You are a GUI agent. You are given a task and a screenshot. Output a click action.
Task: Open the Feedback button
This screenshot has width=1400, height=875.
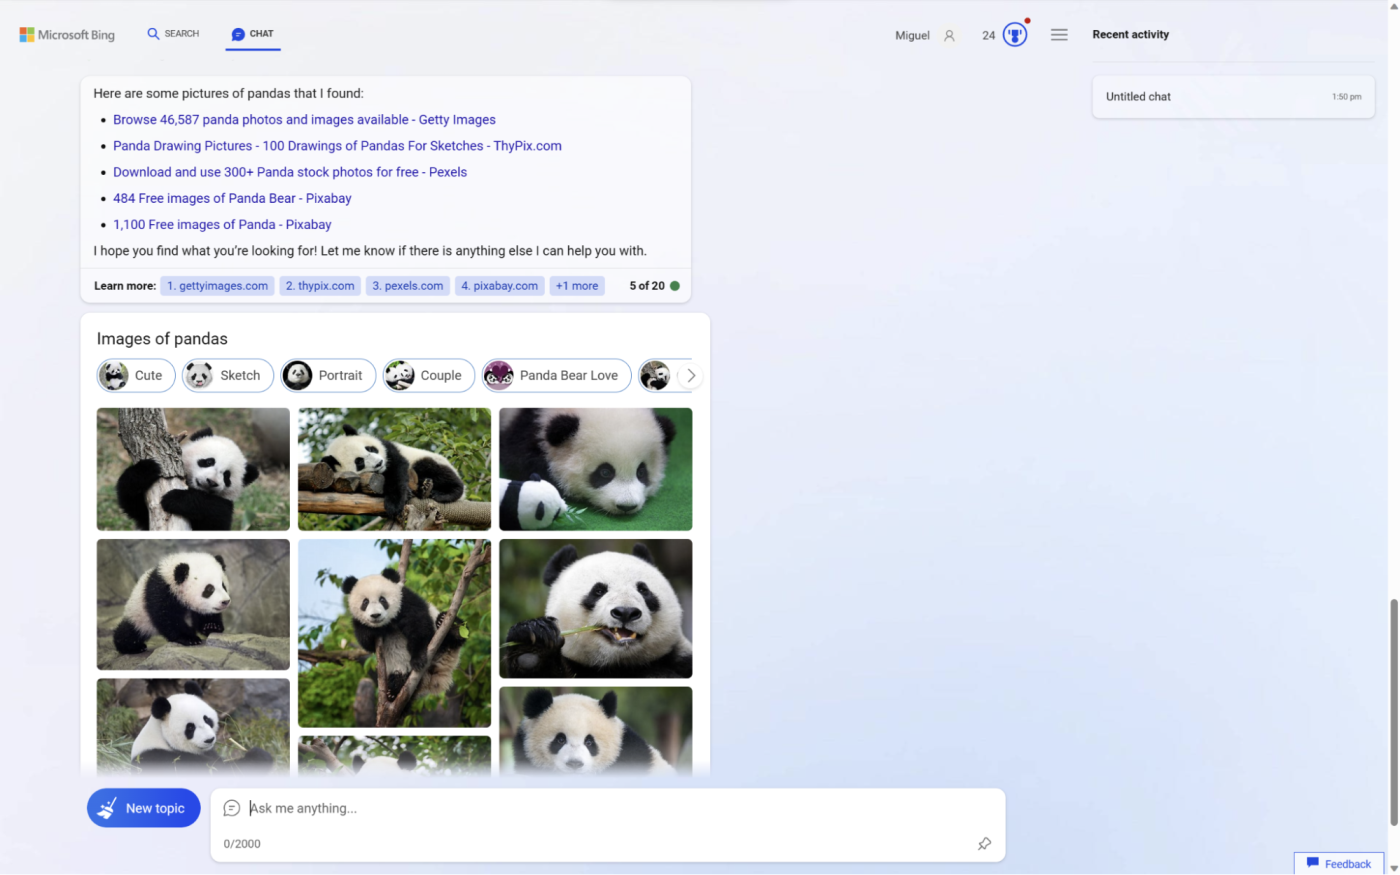1338,864
